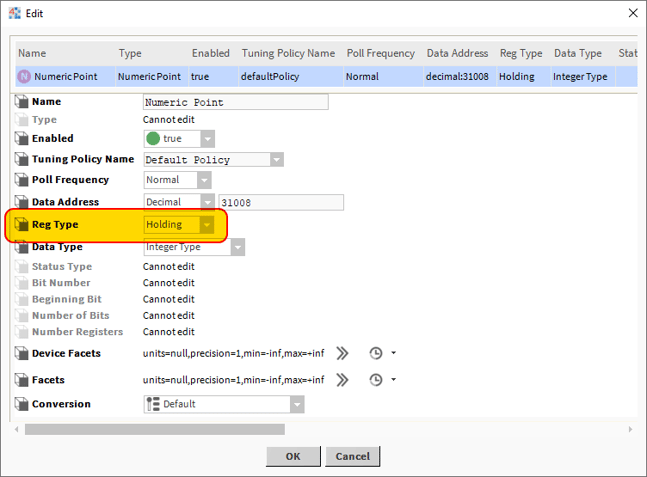Confirm changes with the OK button

tap(293, 456)
